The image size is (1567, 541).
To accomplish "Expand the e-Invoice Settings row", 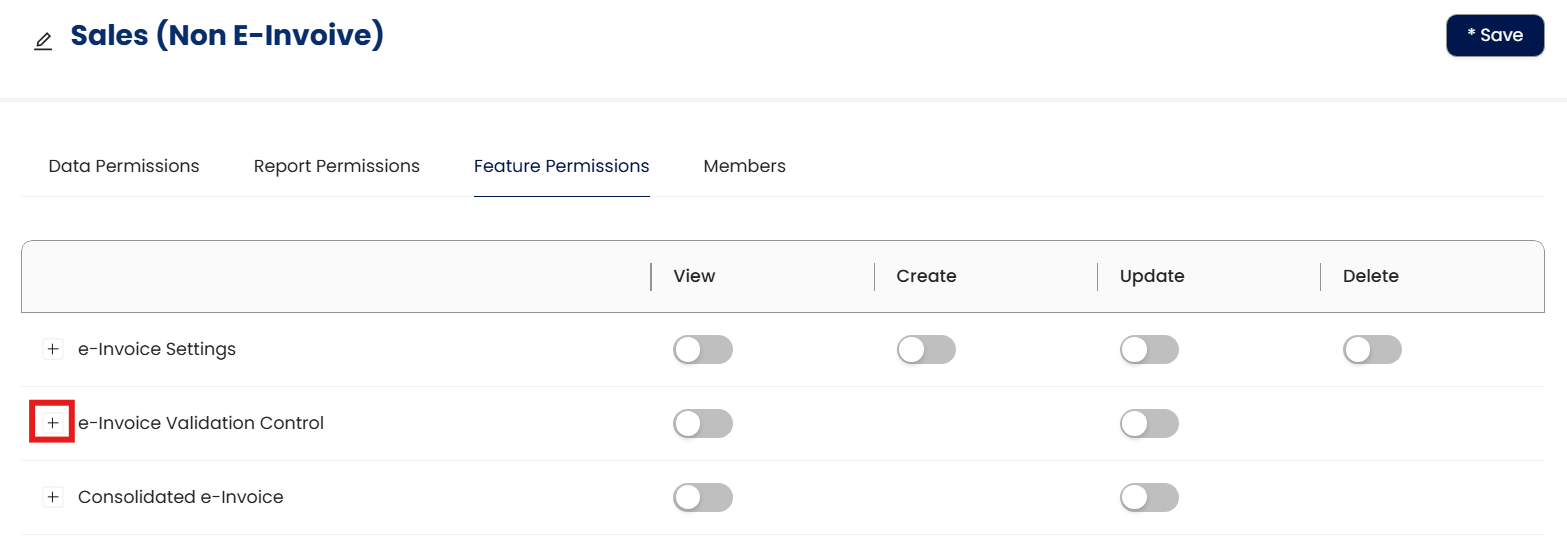I will (53, 349).
